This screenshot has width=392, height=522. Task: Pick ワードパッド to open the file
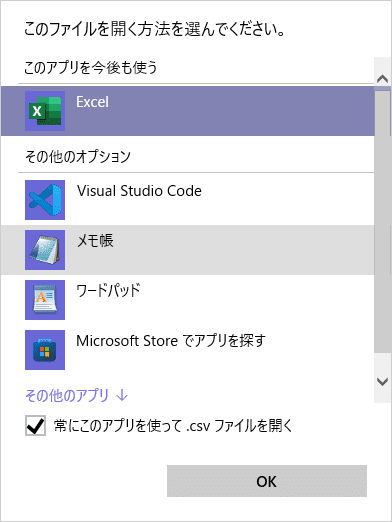(x=187, y=300)
